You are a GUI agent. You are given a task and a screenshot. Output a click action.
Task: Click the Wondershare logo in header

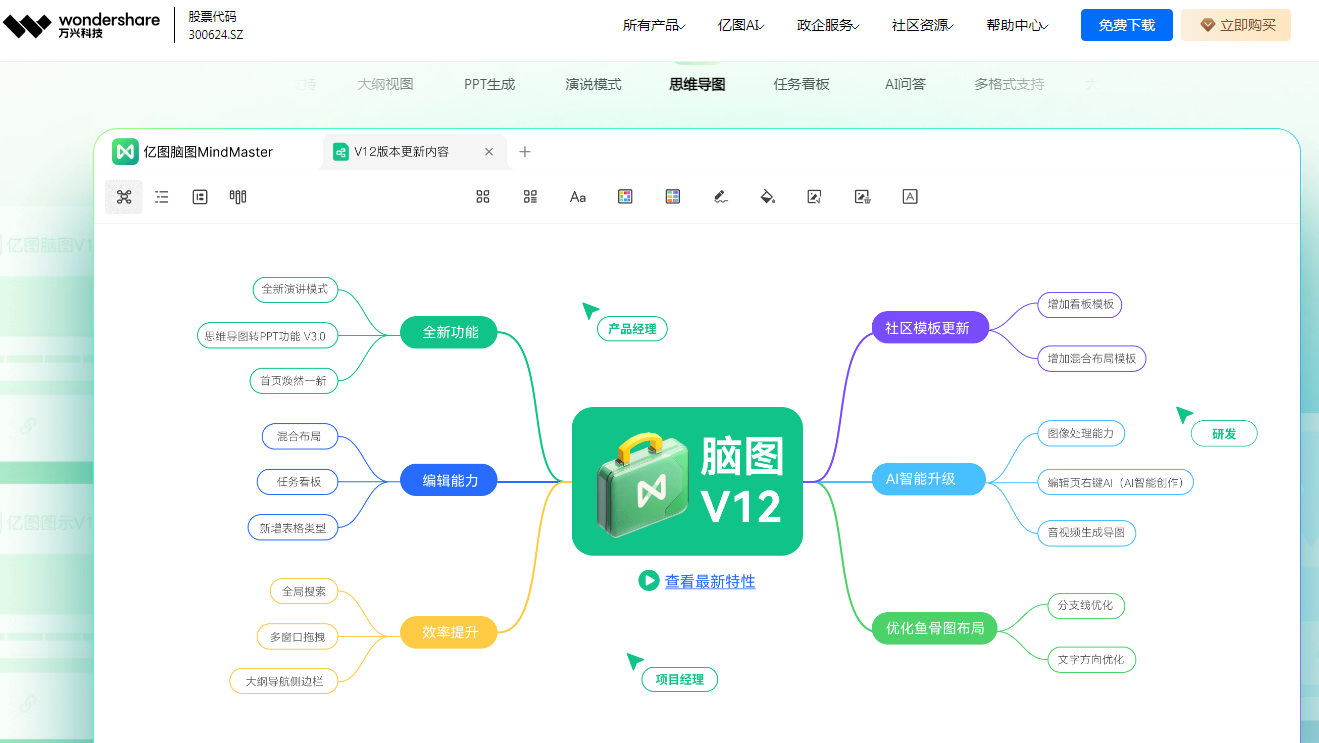coord(81,25)
